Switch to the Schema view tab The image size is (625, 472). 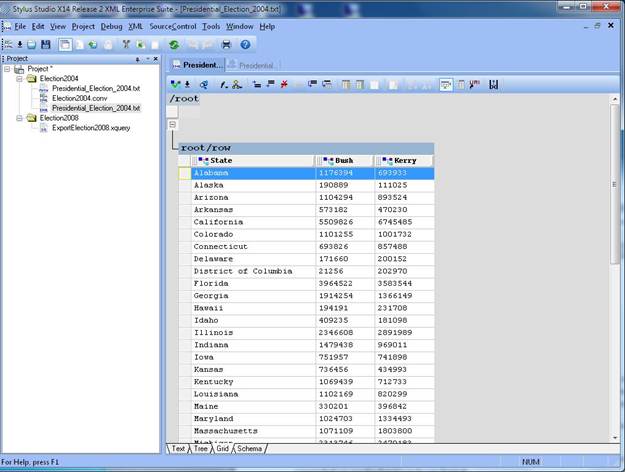250,448
